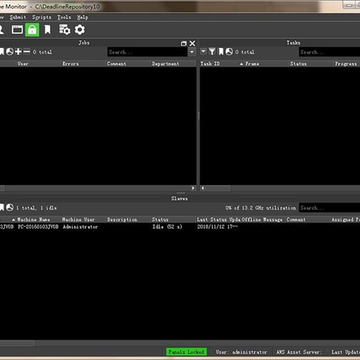
Task: Click inside the Jobs search field
Action: coord(147,52)
